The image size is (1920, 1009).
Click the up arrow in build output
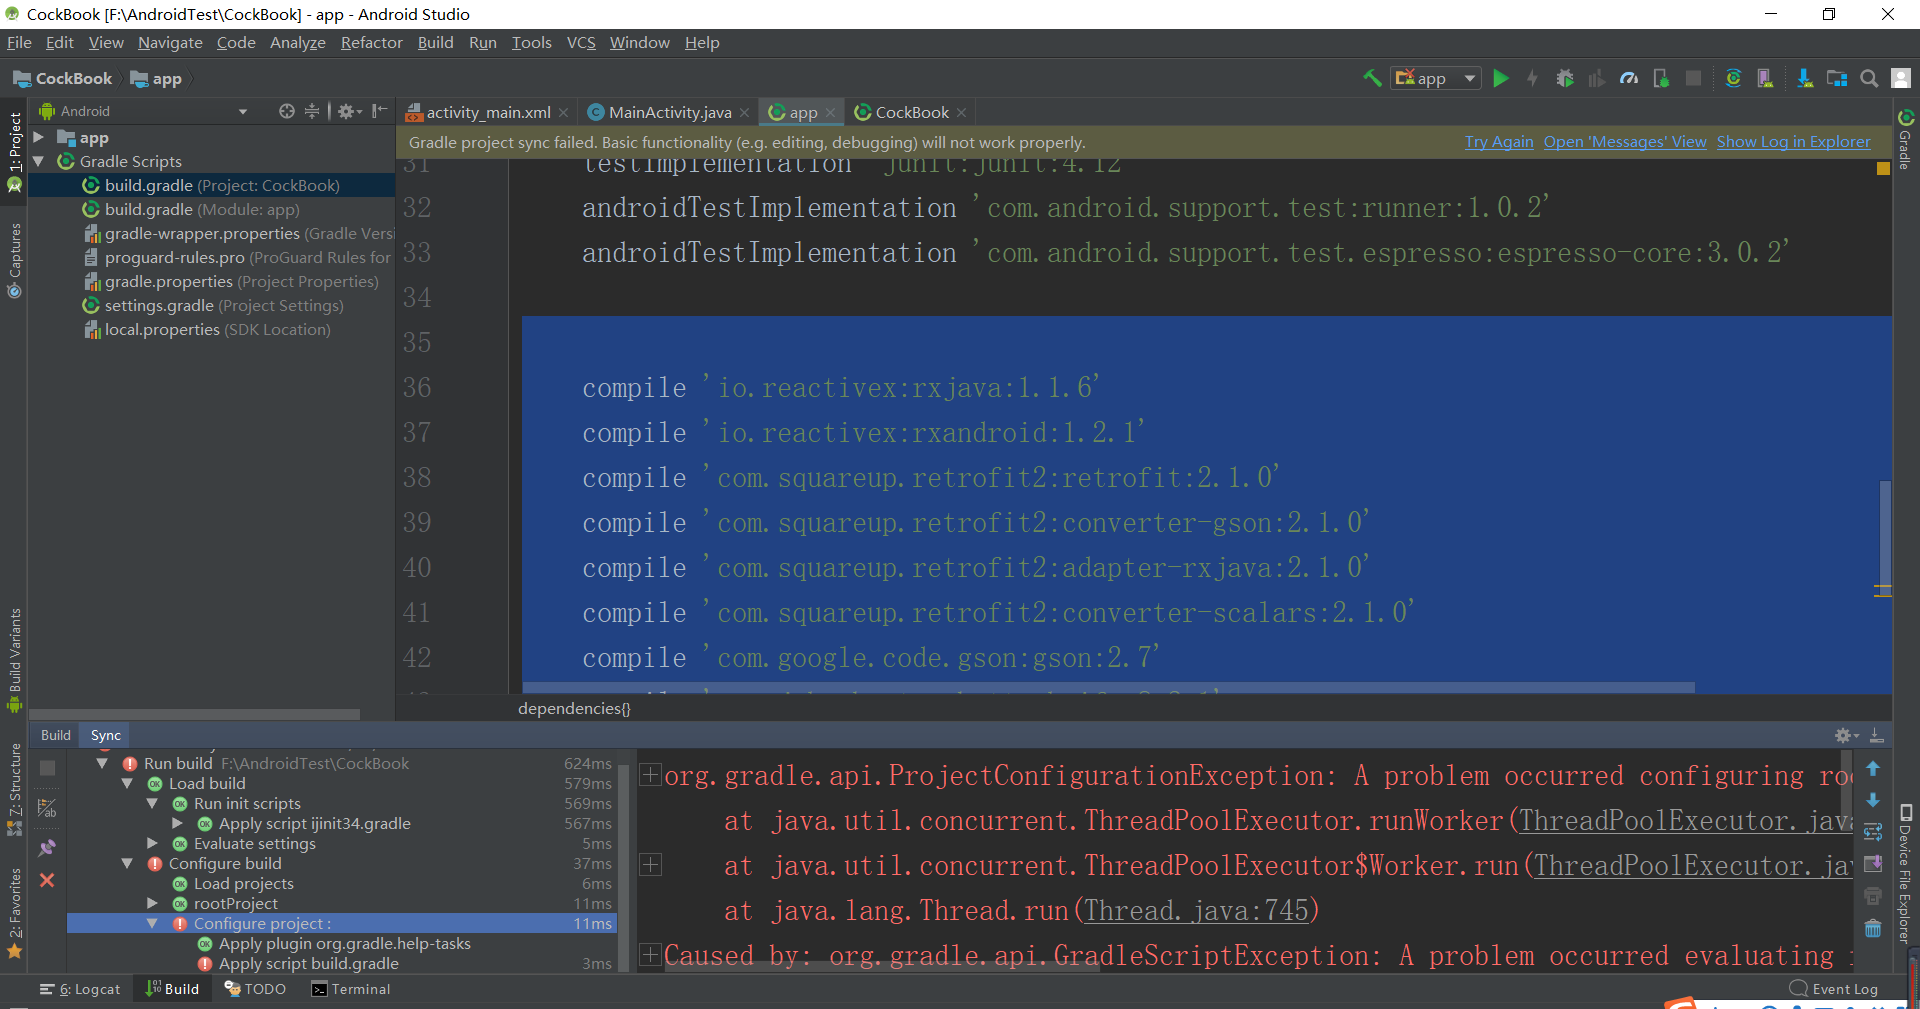point(1873,768)
